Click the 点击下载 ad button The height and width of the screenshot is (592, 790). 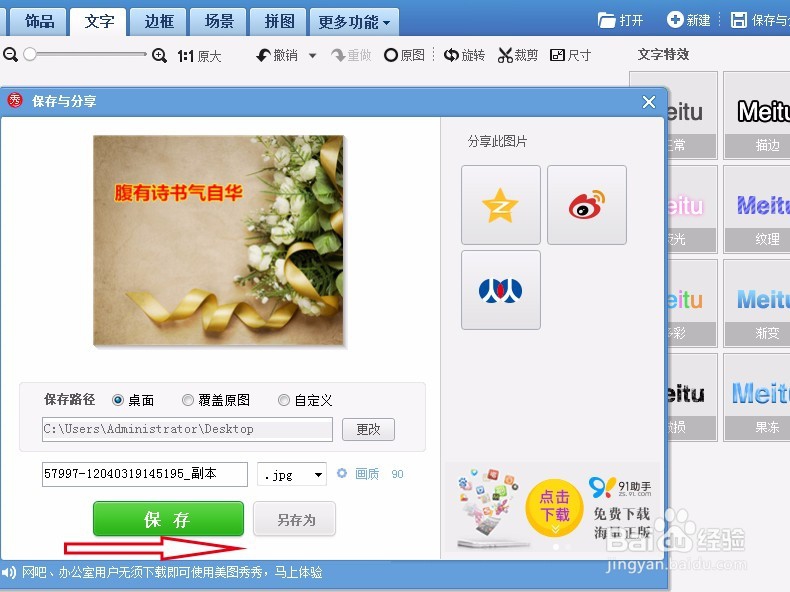tap(554, 508)
